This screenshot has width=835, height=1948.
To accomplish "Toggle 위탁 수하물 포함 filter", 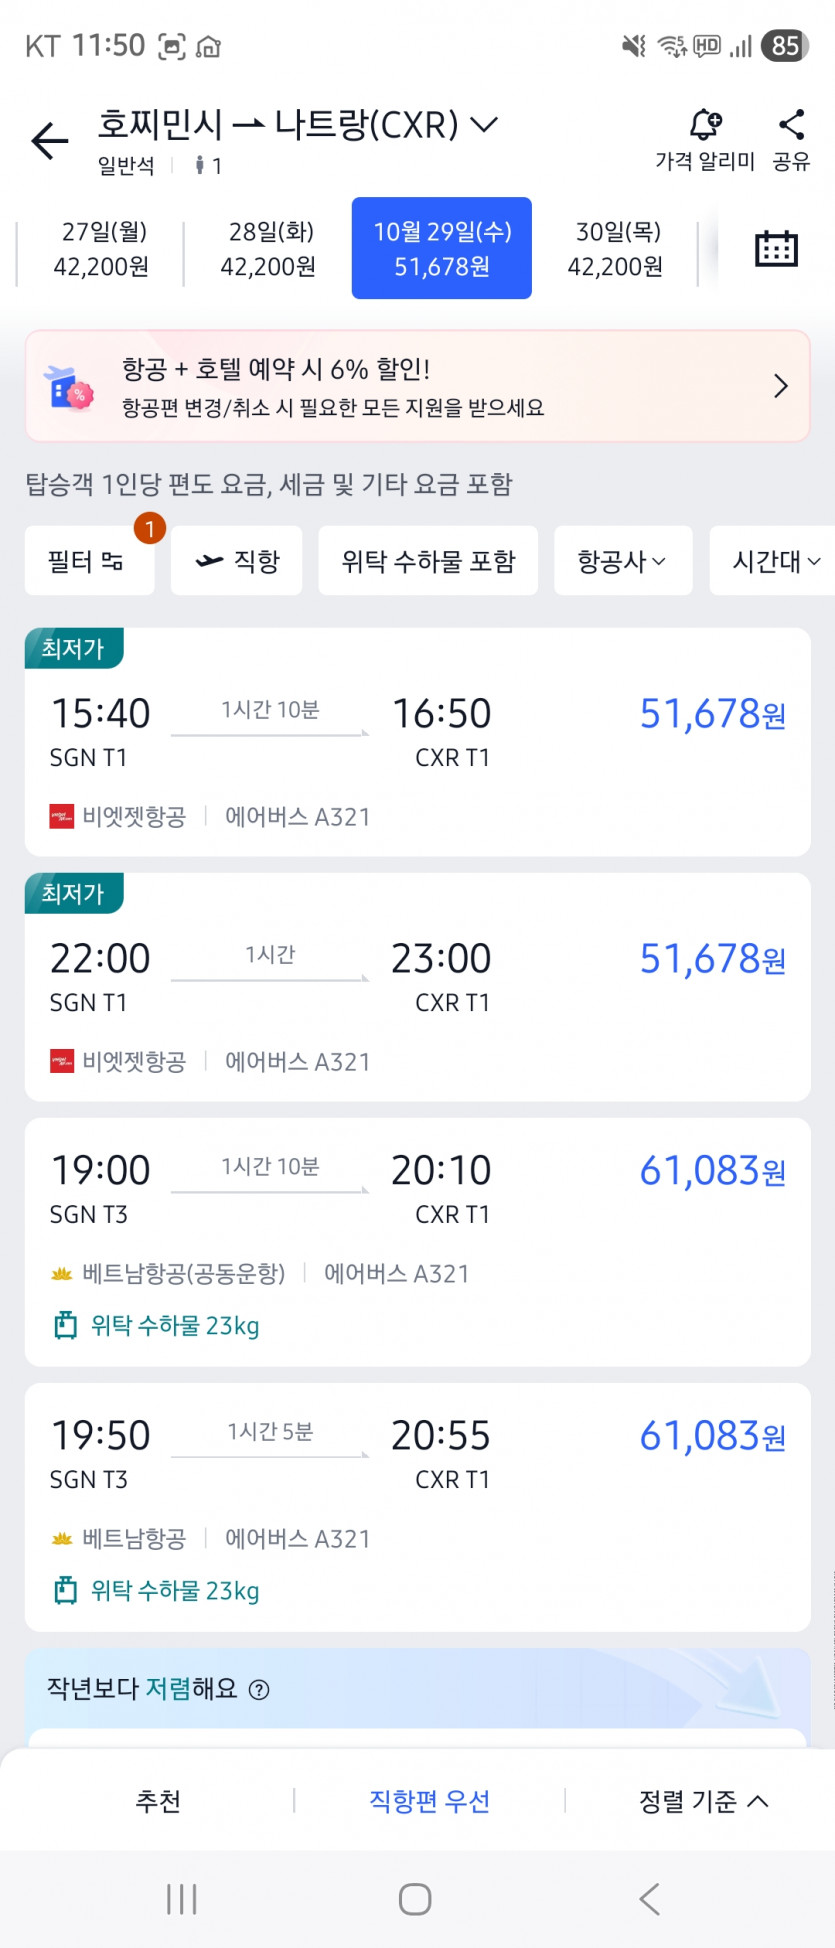I will [x=428, y=561].
